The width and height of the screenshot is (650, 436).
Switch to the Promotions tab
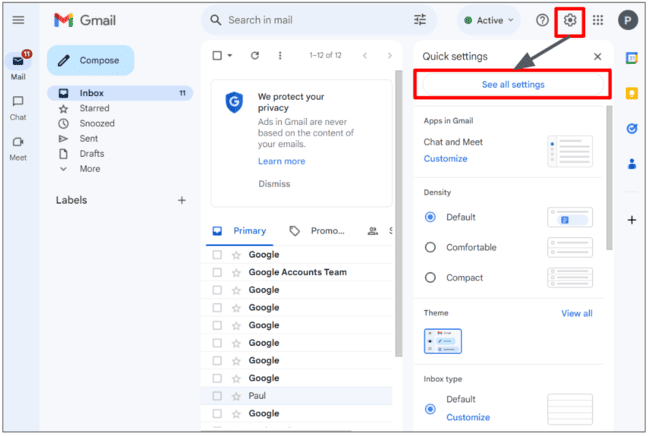pyautogui.click(x=318, y=231)
